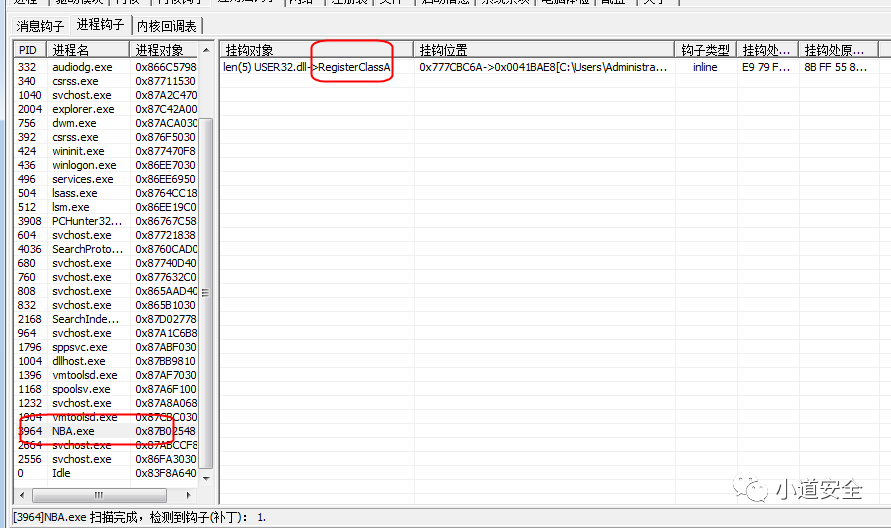Select the PCHunter32... process row
891x528 pixels.
(x=106, y=221)
